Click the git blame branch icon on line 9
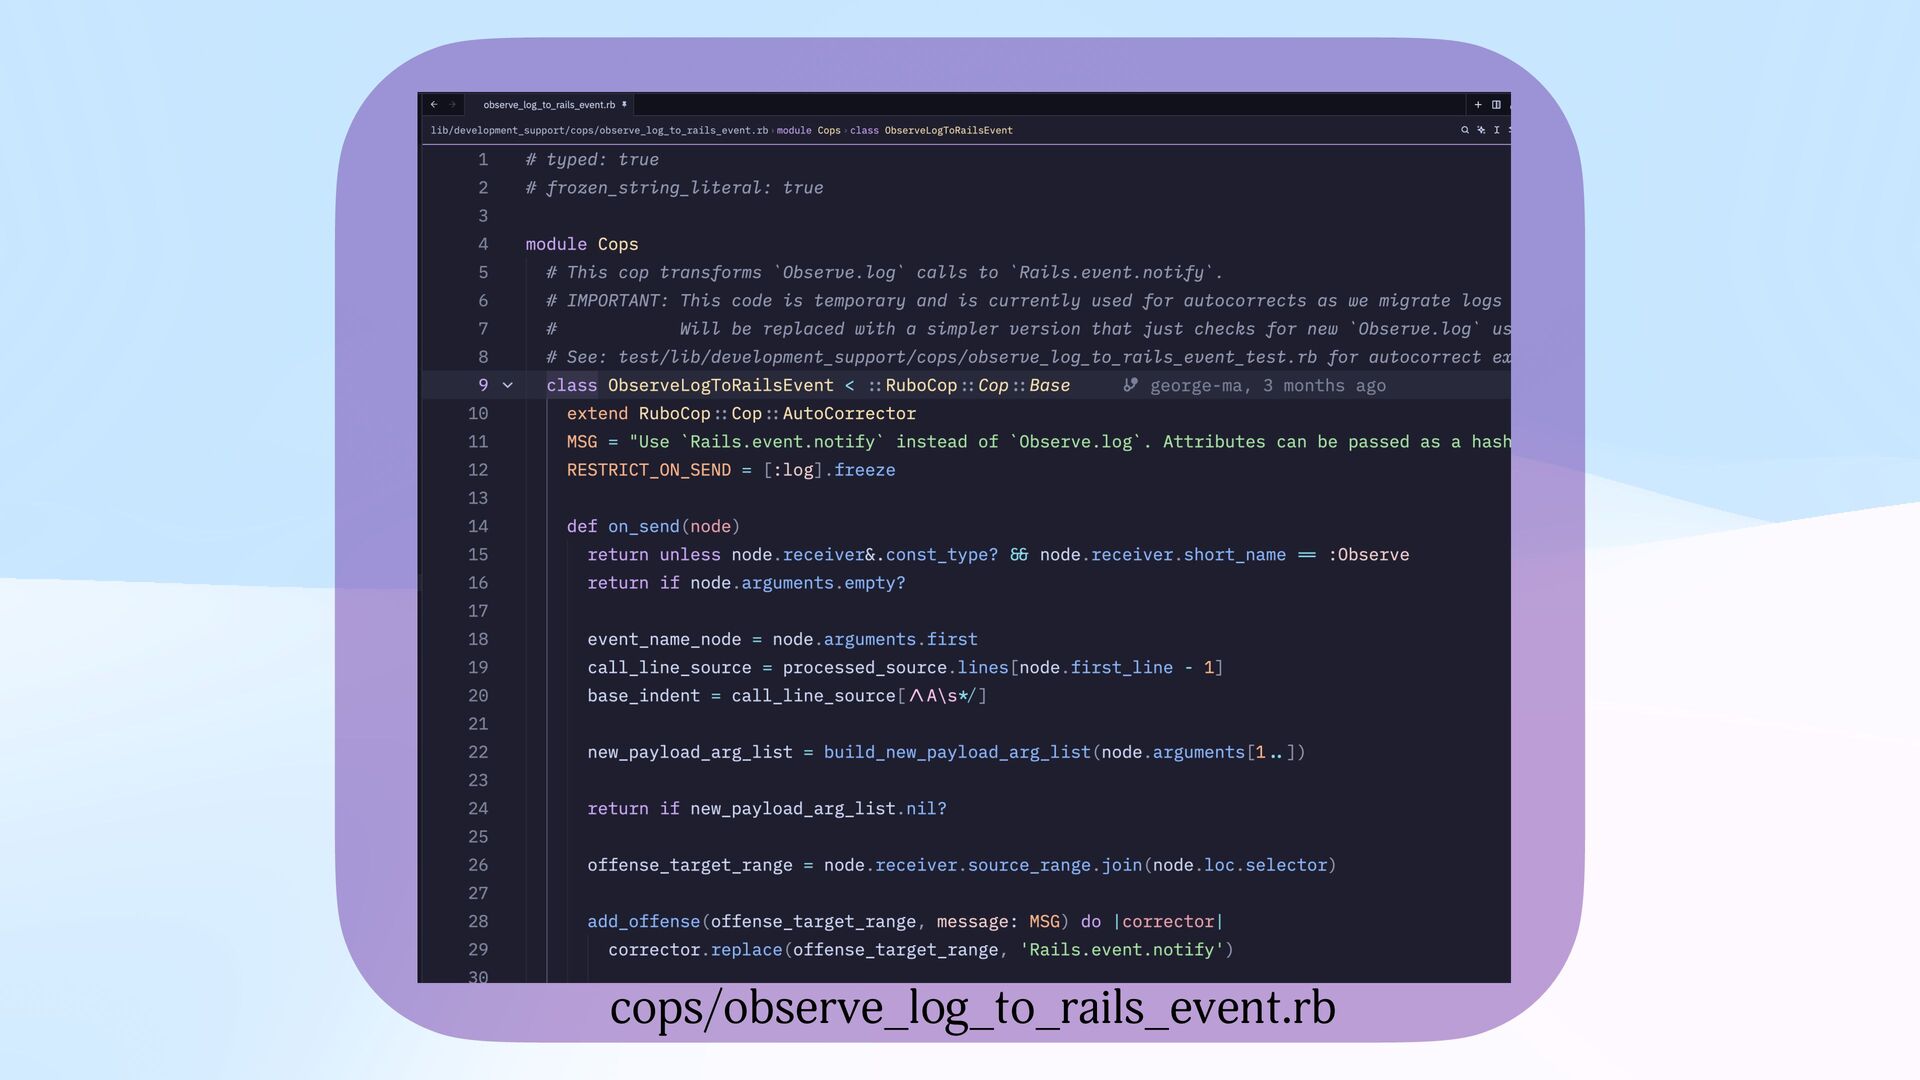This screenshot has width=1920, height=1080. tap(1130, 385)
